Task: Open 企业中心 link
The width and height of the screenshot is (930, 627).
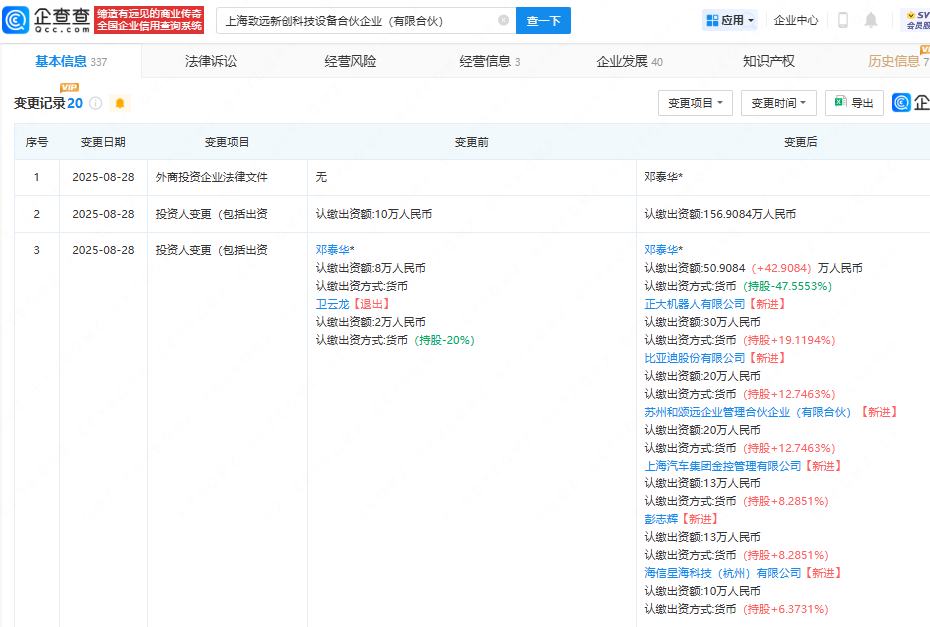Action: pyautogui.click(x=796, y=20)
